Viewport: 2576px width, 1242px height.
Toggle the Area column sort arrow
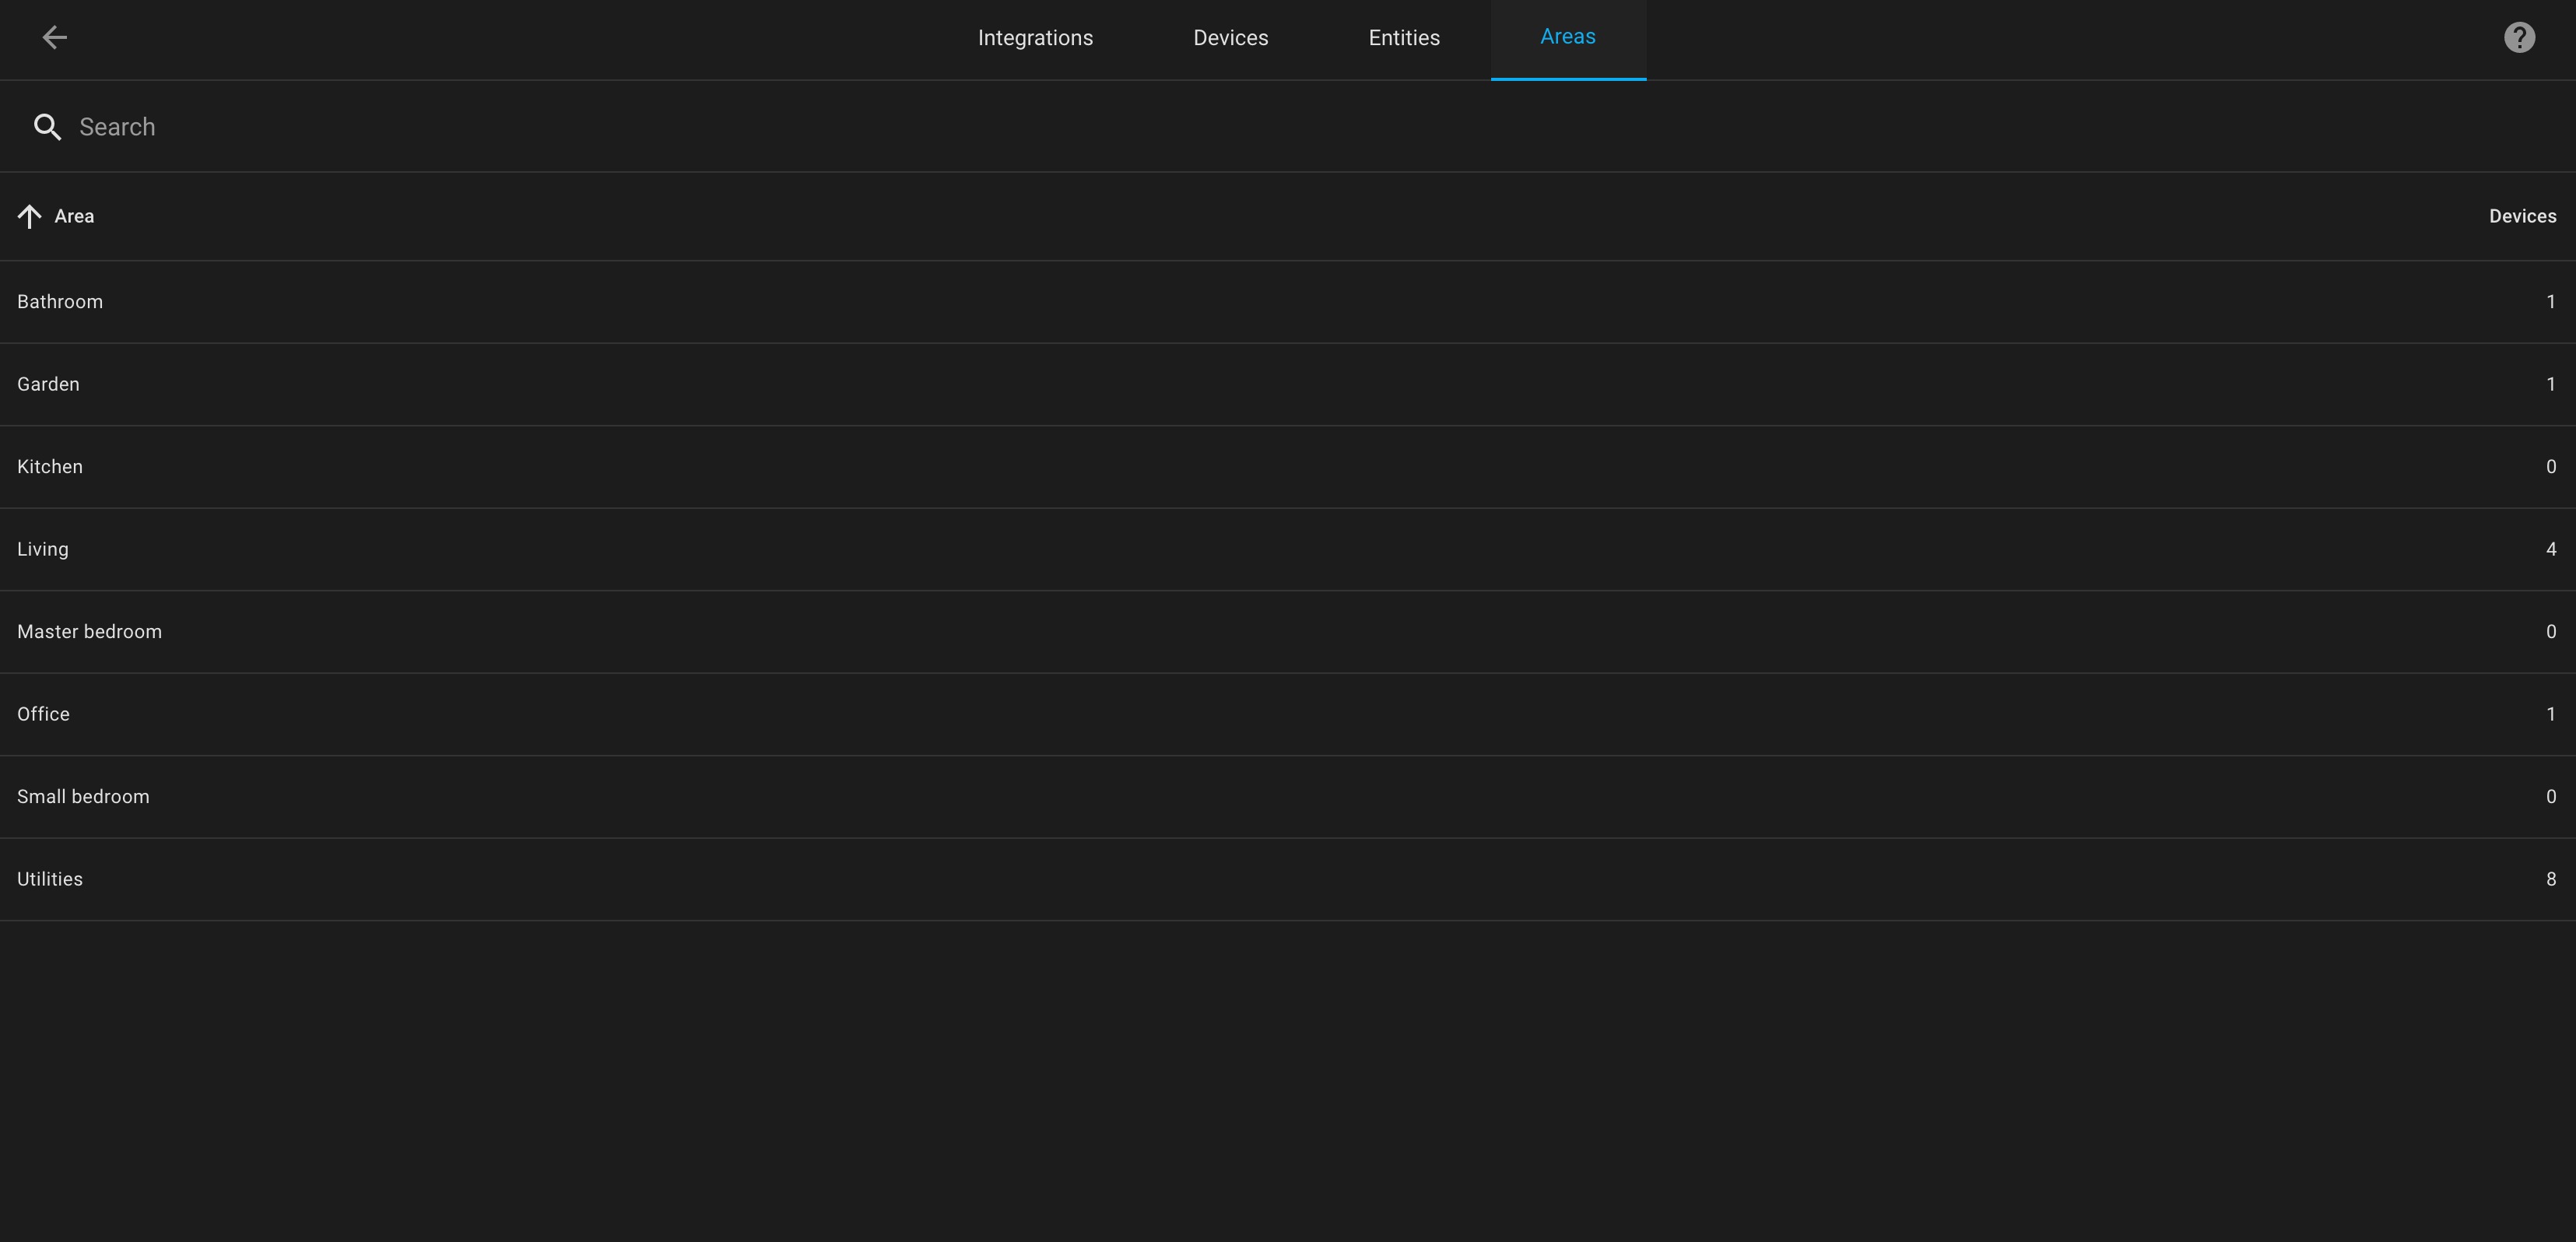click(x=29, y=216)
